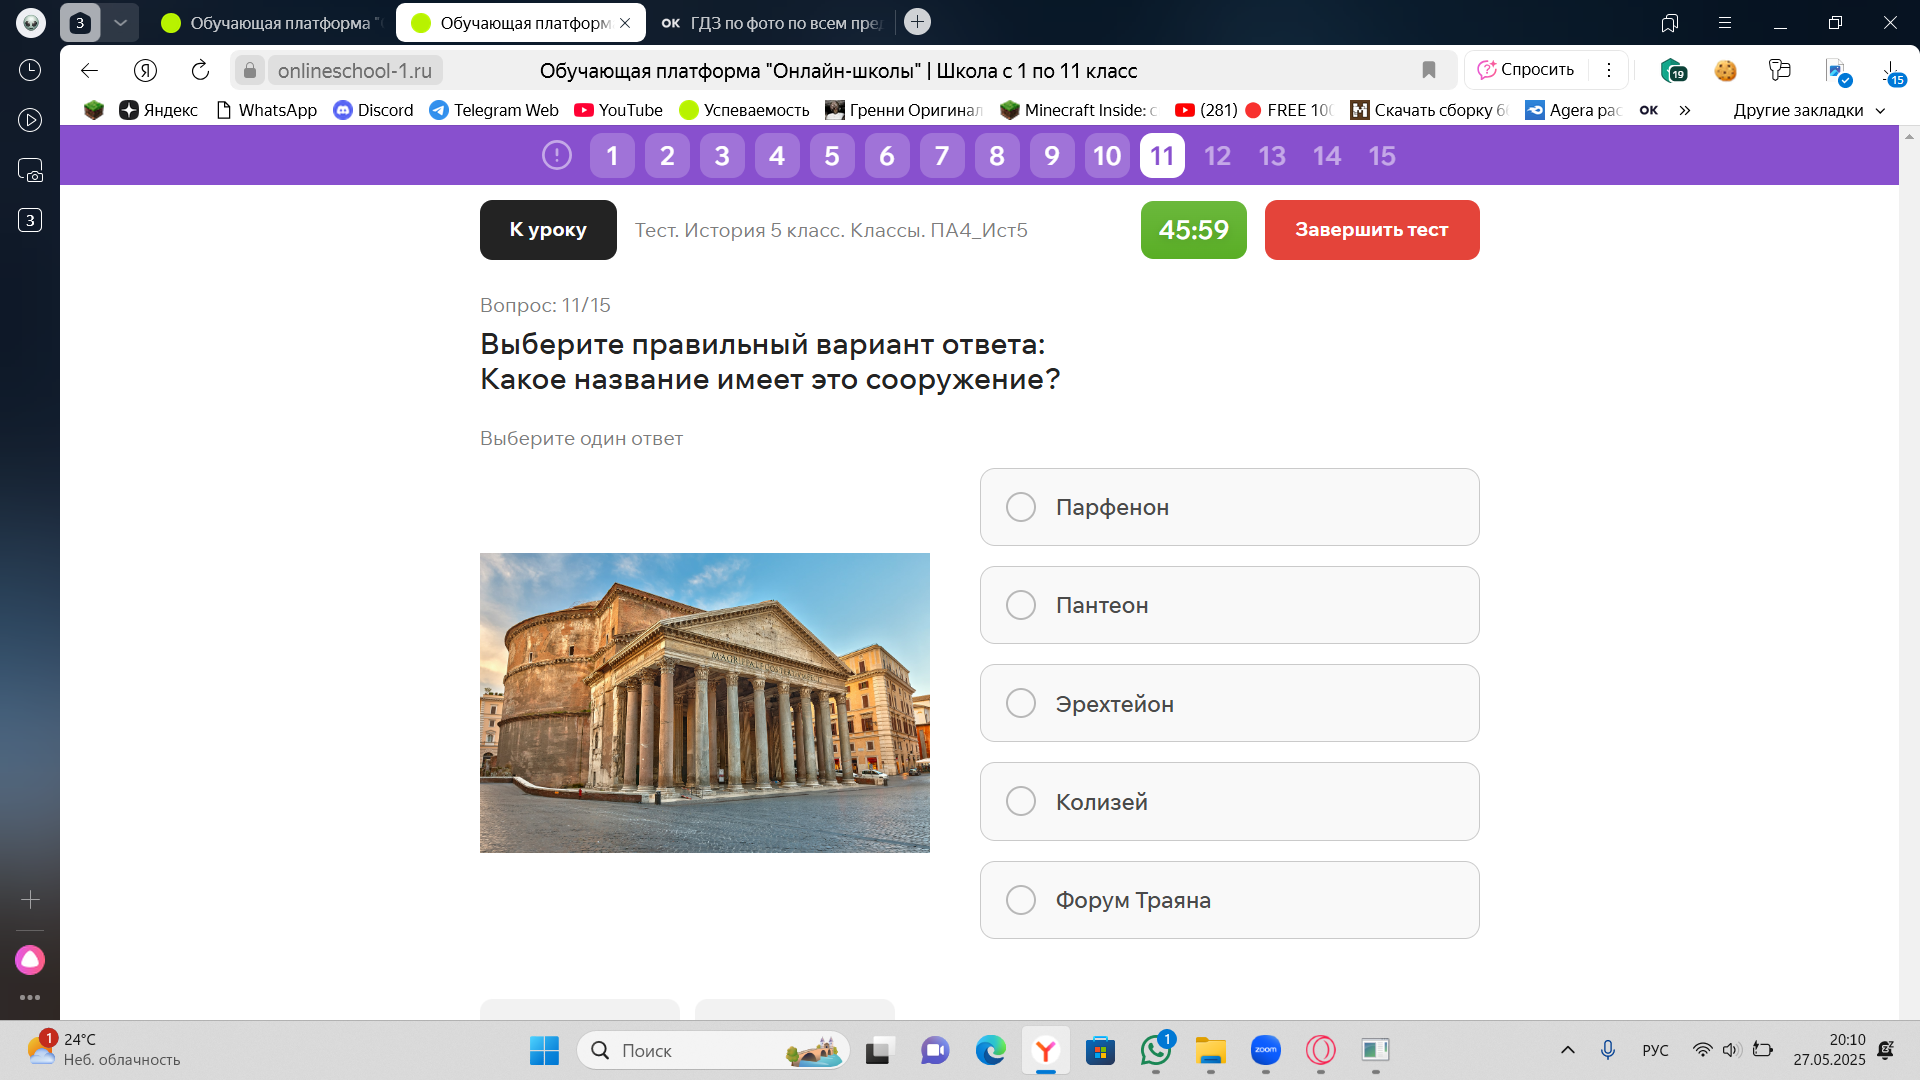Open the video play icon in sidebar
1920x1080 pixels.
30,120
